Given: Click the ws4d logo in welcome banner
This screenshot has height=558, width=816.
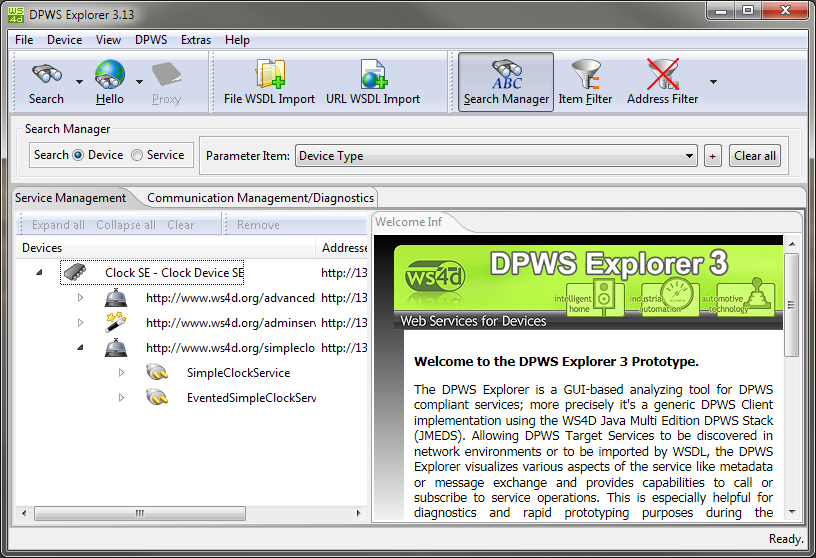Looking at the screenshot, I should (435, 277).
